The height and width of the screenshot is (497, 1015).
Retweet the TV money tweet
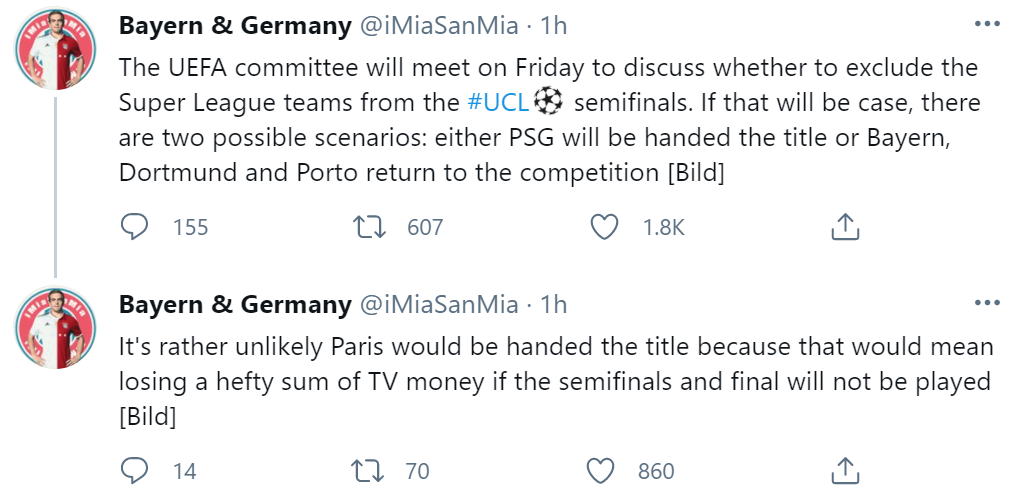coord(374,470)
